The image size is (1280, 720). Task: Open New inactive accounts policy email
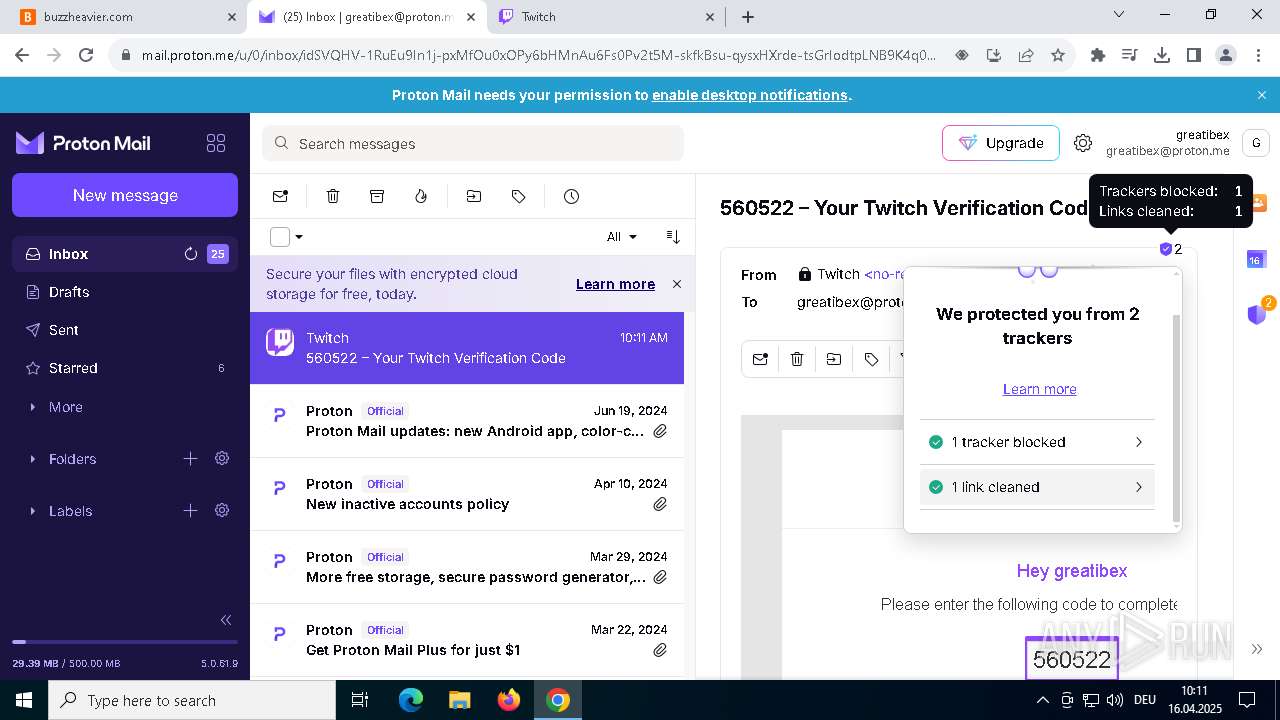pos(467,494)
